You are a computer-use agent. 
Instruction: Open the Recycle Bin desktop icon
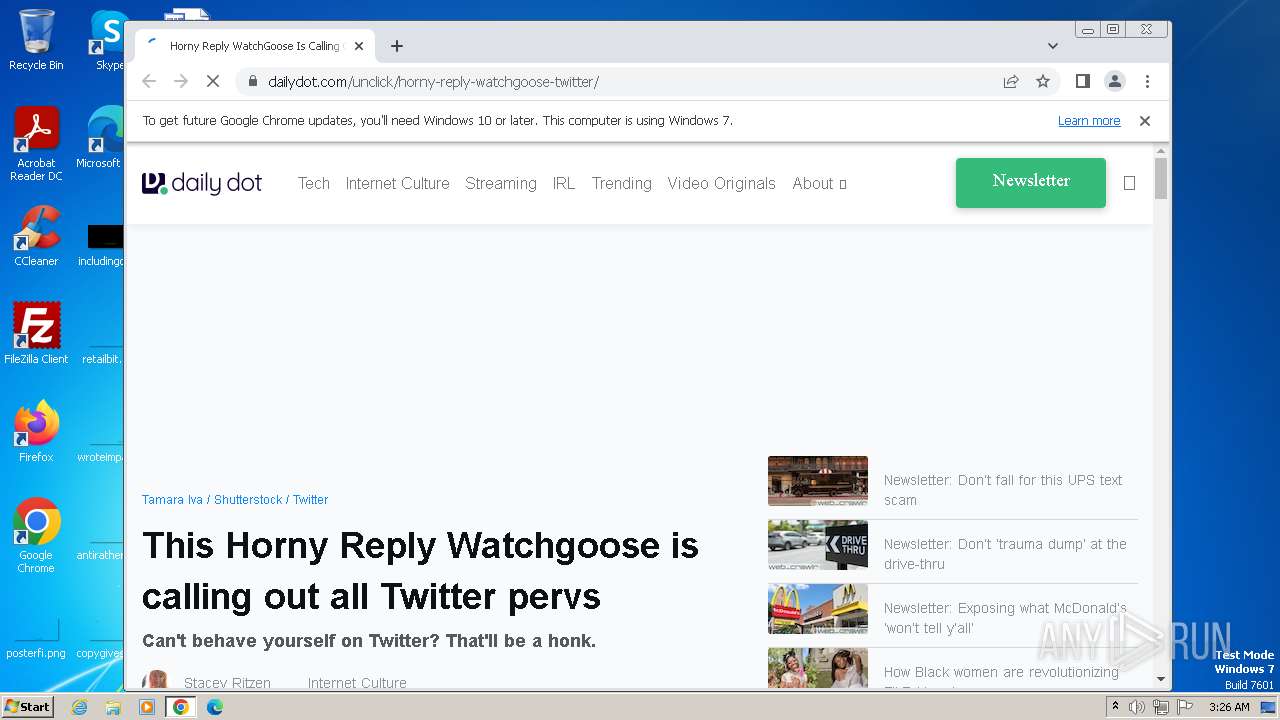pos(36,40)
